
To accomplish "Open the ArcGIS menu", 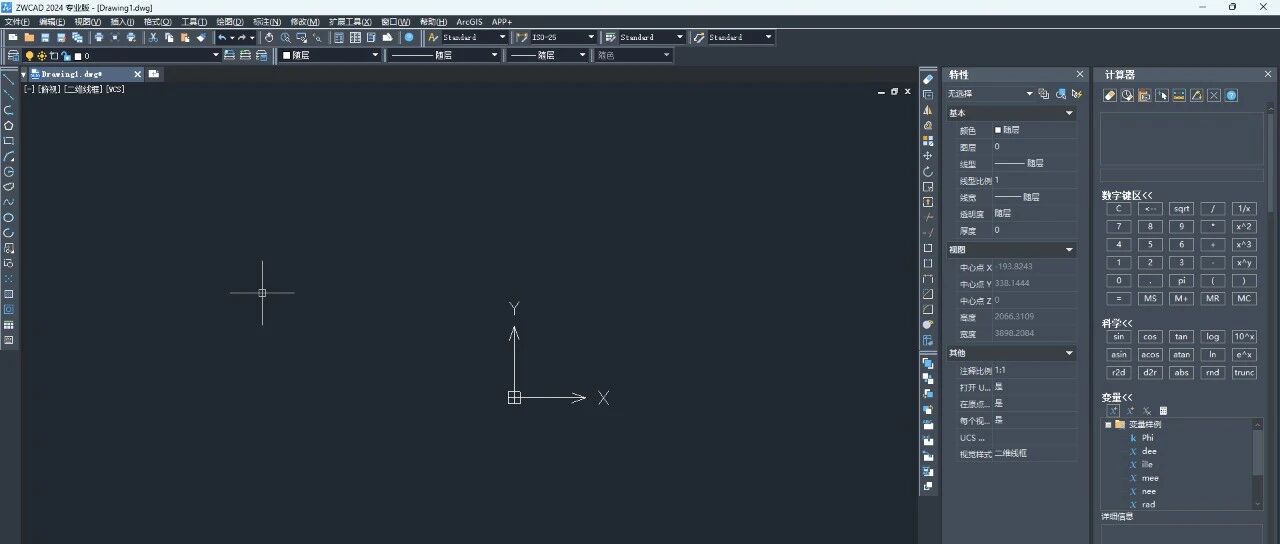I will pyautogui.click(x=468, y=21).
